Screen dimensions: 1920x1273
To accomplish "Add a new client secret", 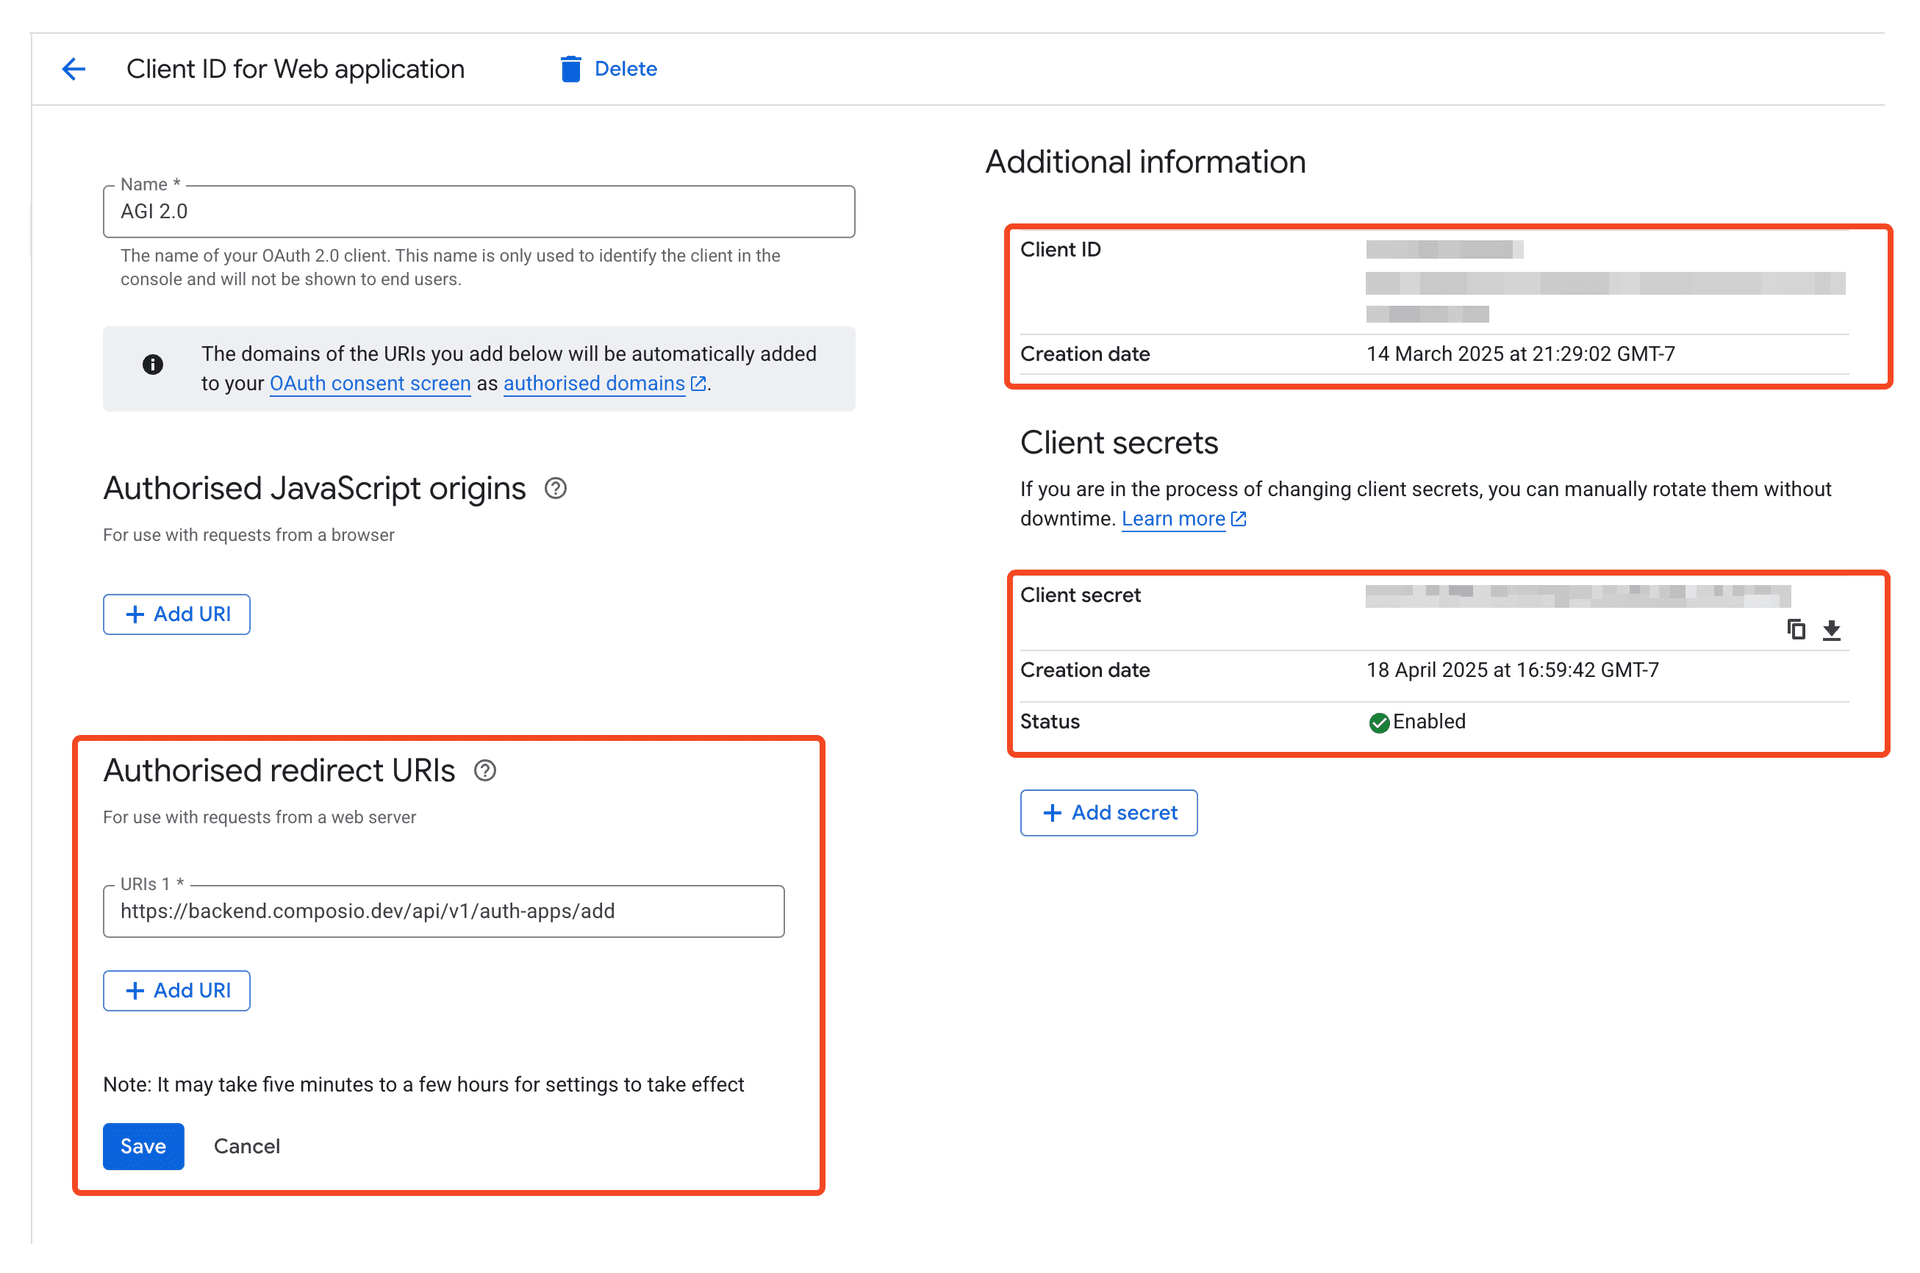I will [x=1108, y=813].
